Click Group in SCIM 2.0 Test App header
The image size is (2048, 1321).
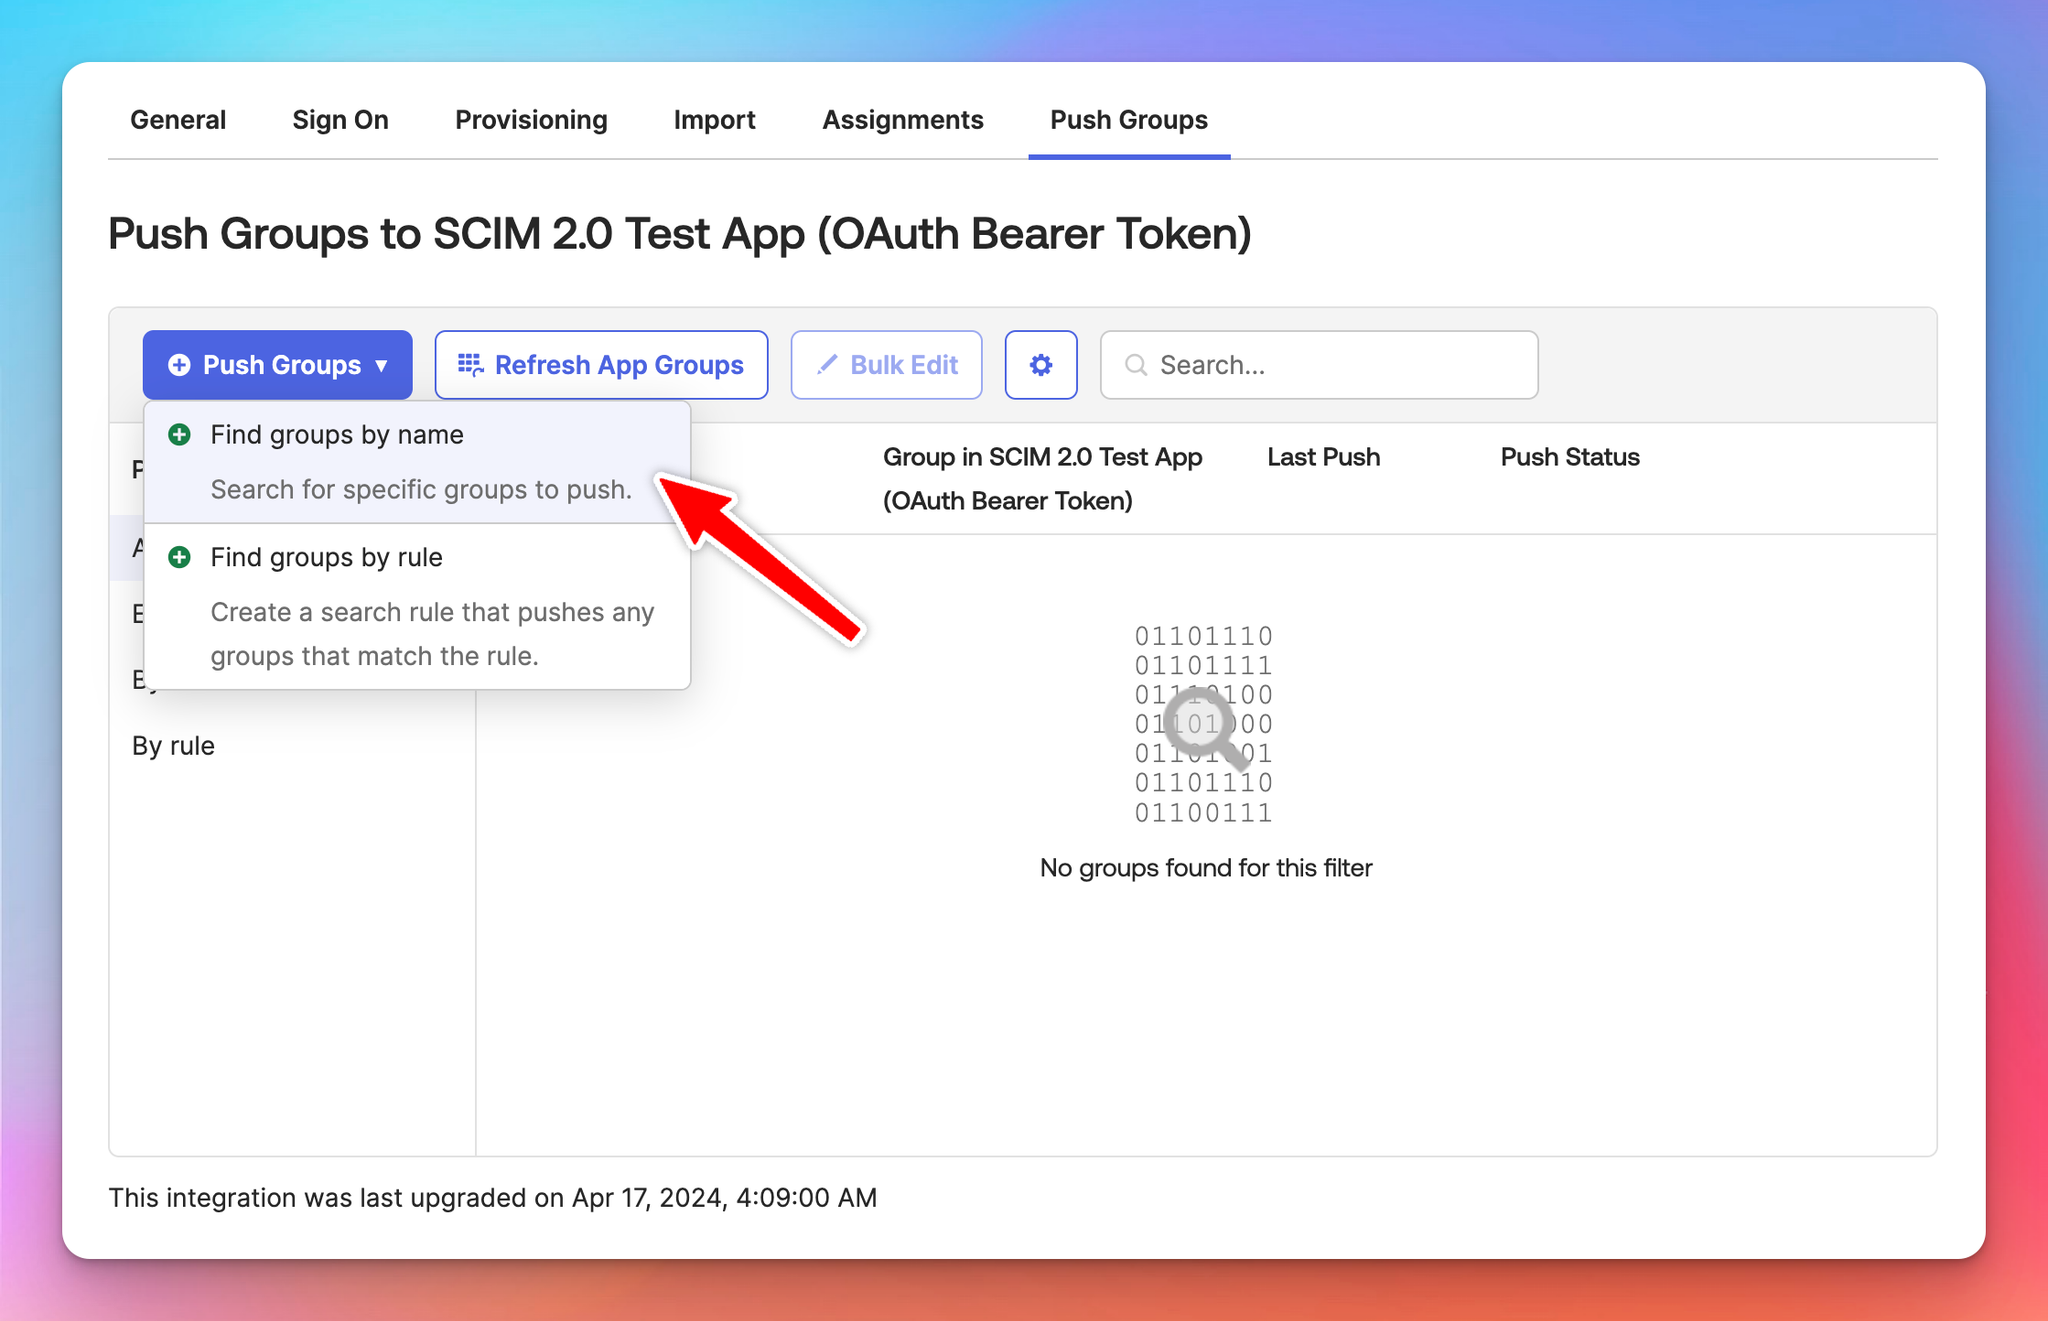point(1043,478)
